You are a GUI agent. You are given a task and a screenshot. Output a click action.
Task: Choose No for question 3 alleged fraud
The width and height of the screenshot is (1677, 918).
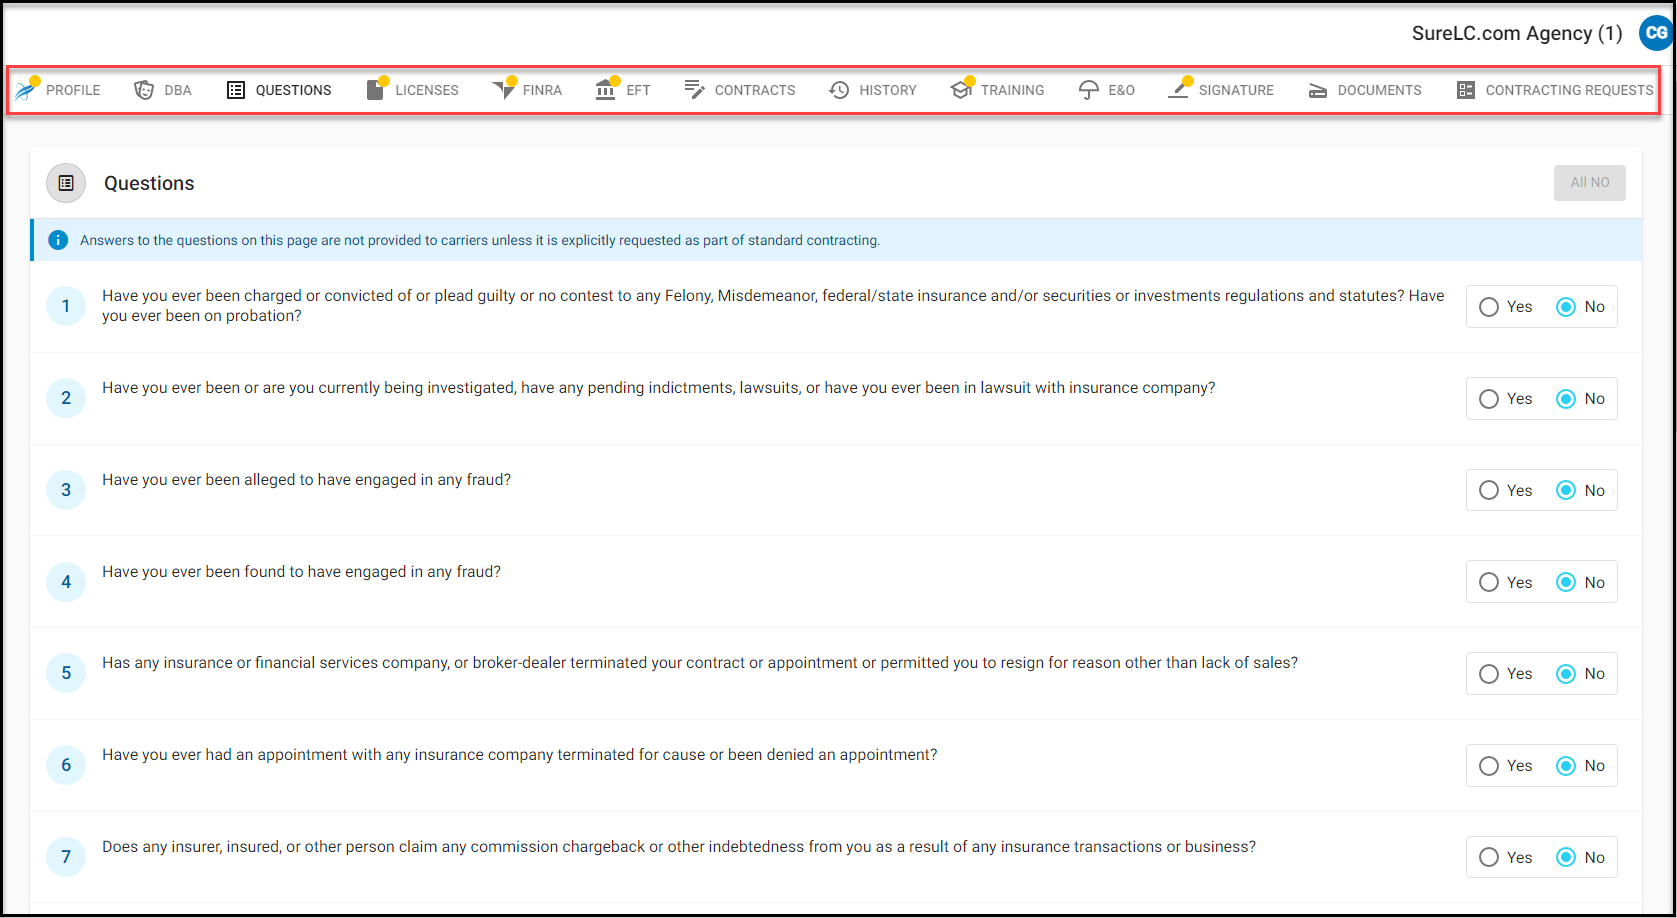pos(1566,490)
